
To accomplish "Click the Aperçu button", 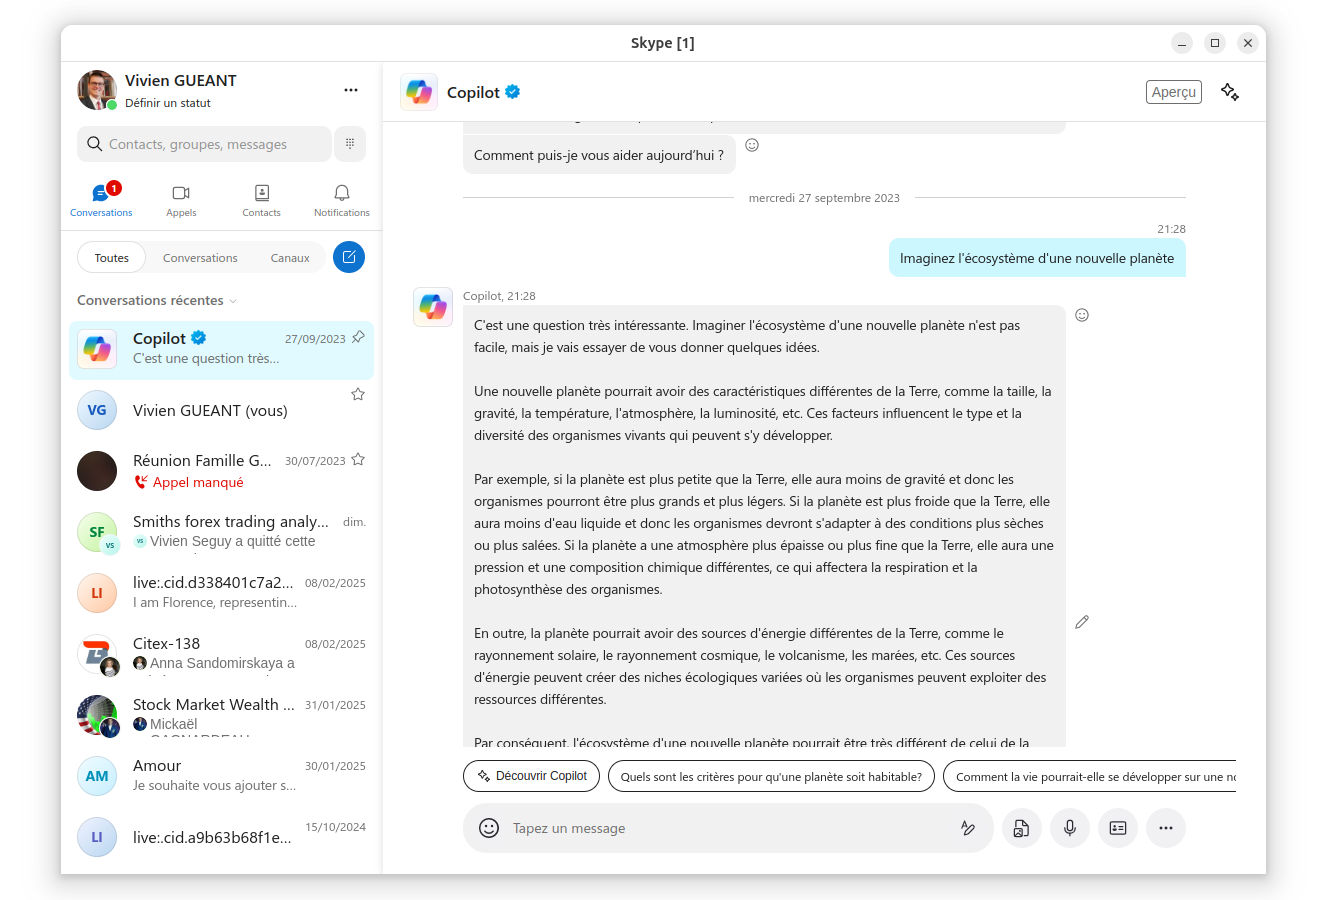I will pos(1174,92).
